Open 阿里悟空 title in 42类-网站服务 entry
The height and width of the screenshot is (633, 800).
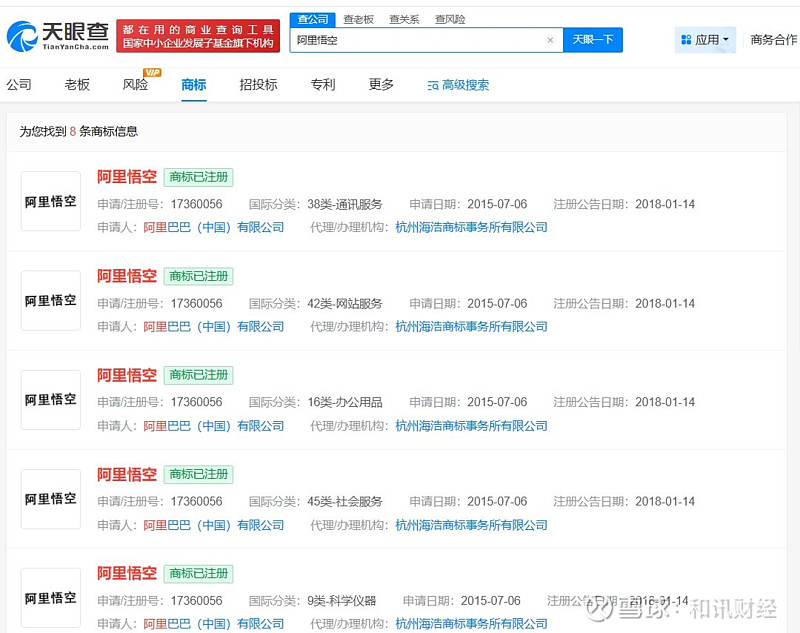(127, 276)
